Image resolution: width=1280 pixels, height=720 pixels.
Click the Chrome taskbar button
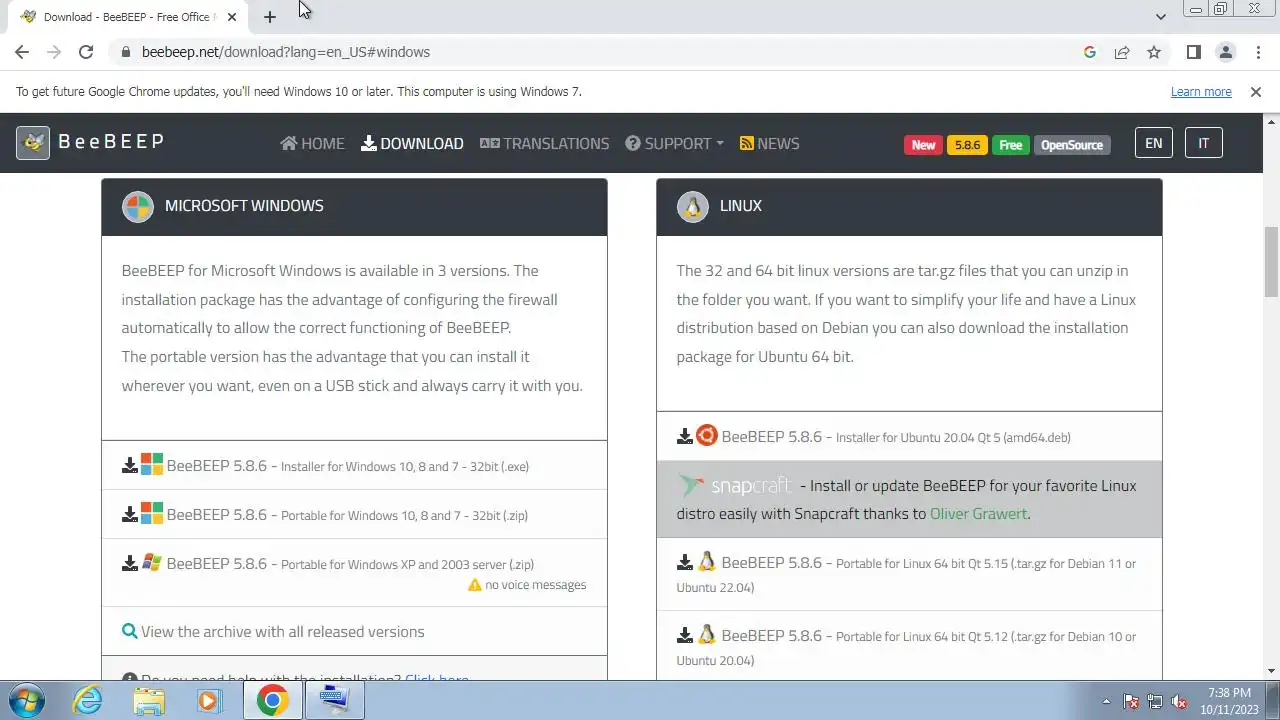(272, 701)
